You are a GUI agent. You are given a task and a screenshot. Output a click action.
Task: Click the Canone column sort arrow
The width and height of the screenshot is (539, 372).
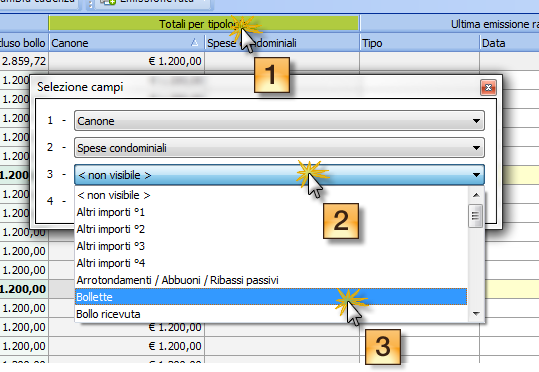pyautogui.click(x=195, y=43)
